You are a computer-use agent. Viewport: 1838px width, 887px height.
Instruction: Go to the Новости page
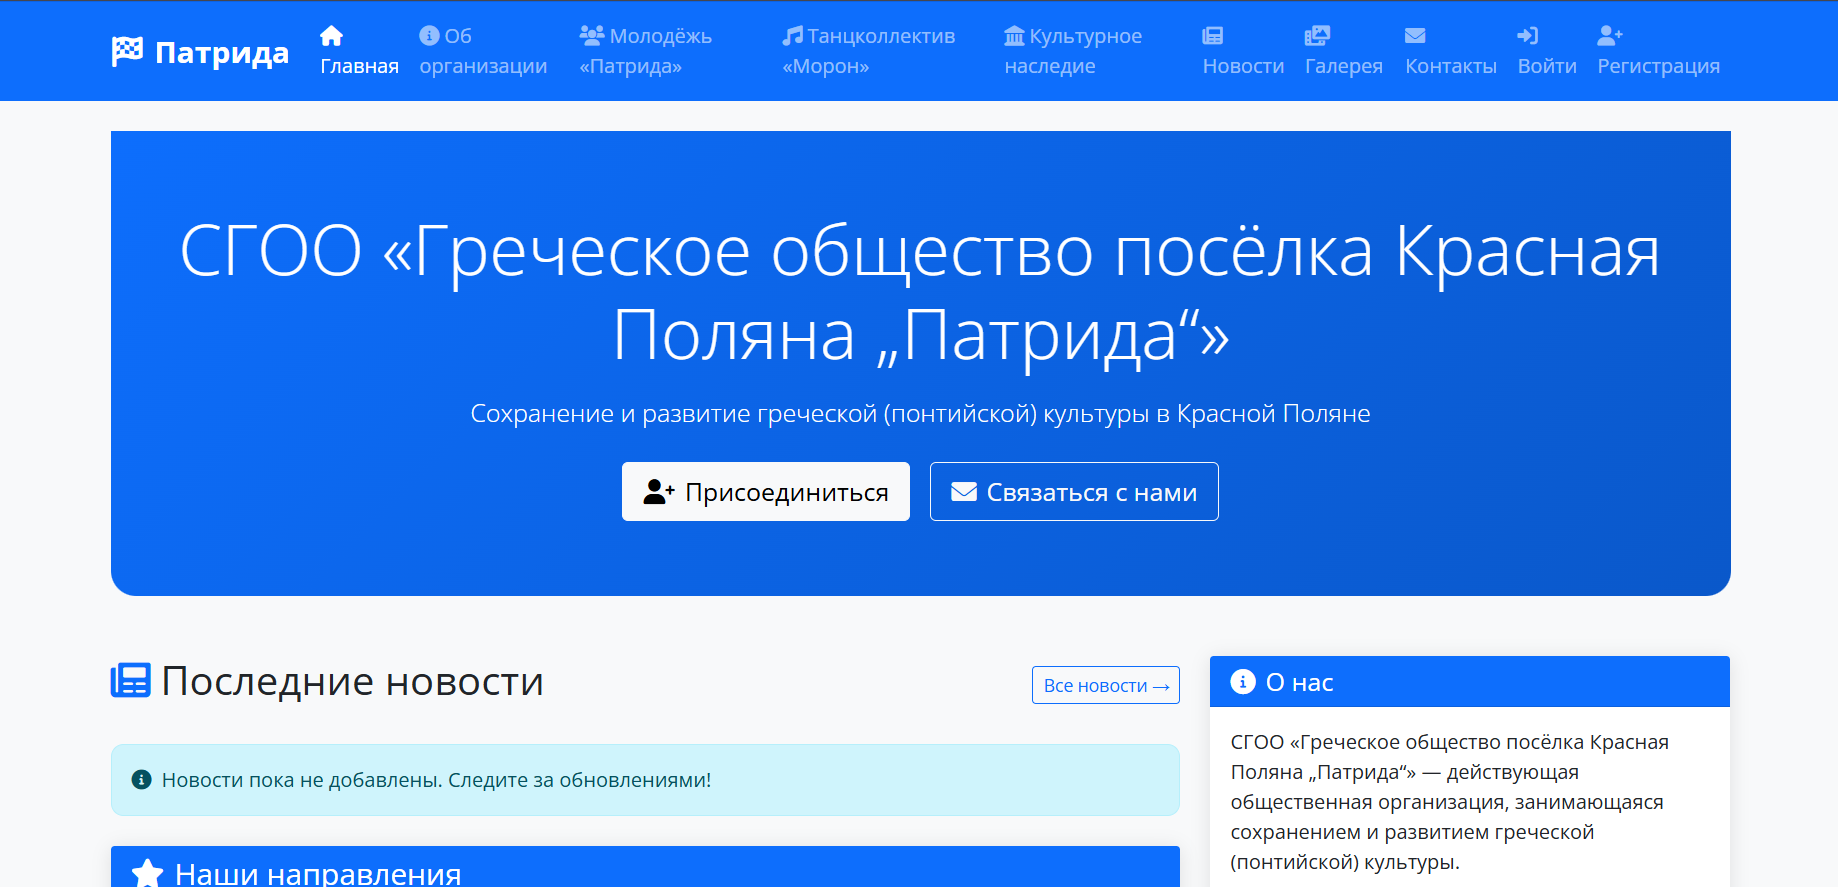point(1243,51)
